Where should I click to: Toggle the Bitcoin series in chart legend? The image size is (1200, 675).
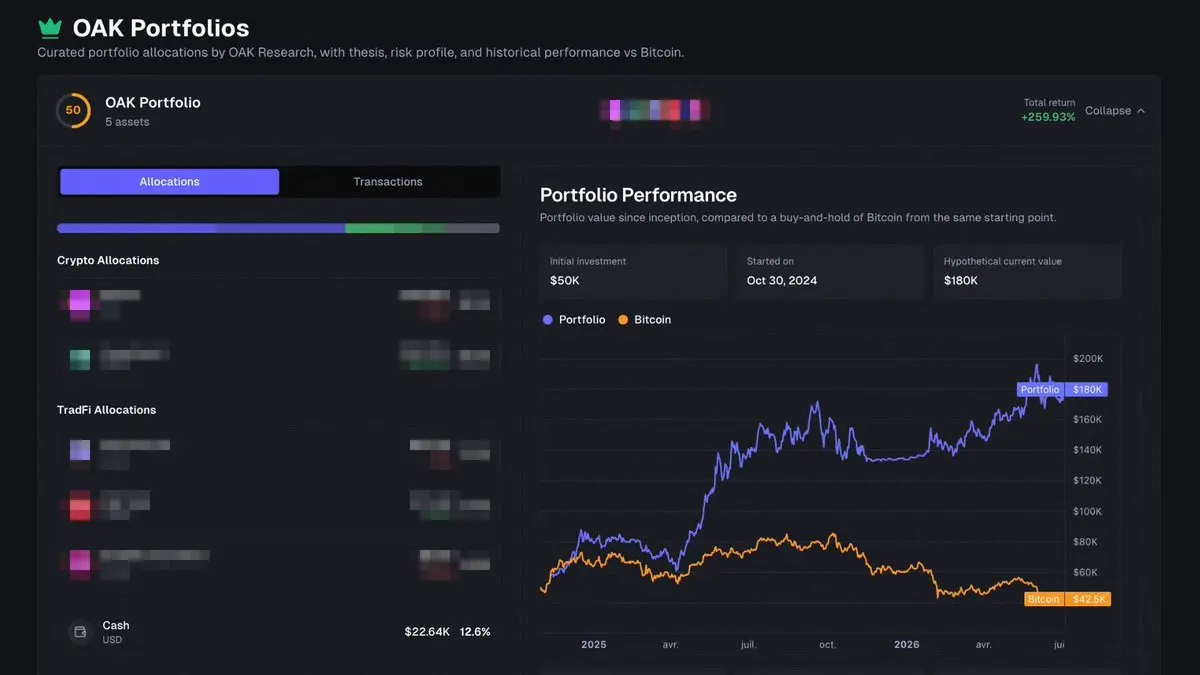coord(645,320)
